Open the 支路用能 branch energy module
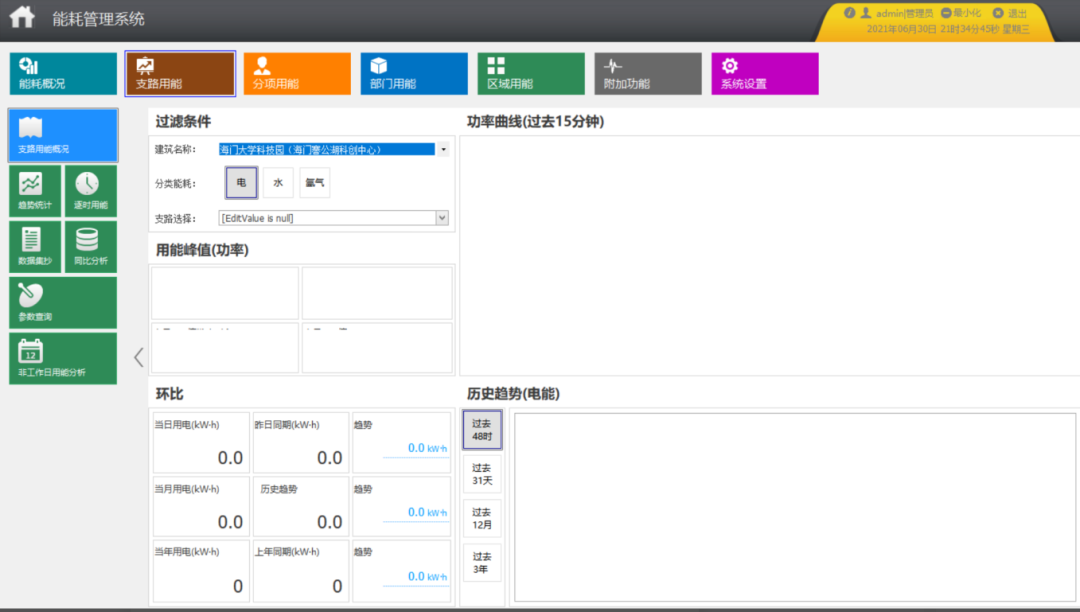This screenshot has width=1080, height=612. pos(180,74)
